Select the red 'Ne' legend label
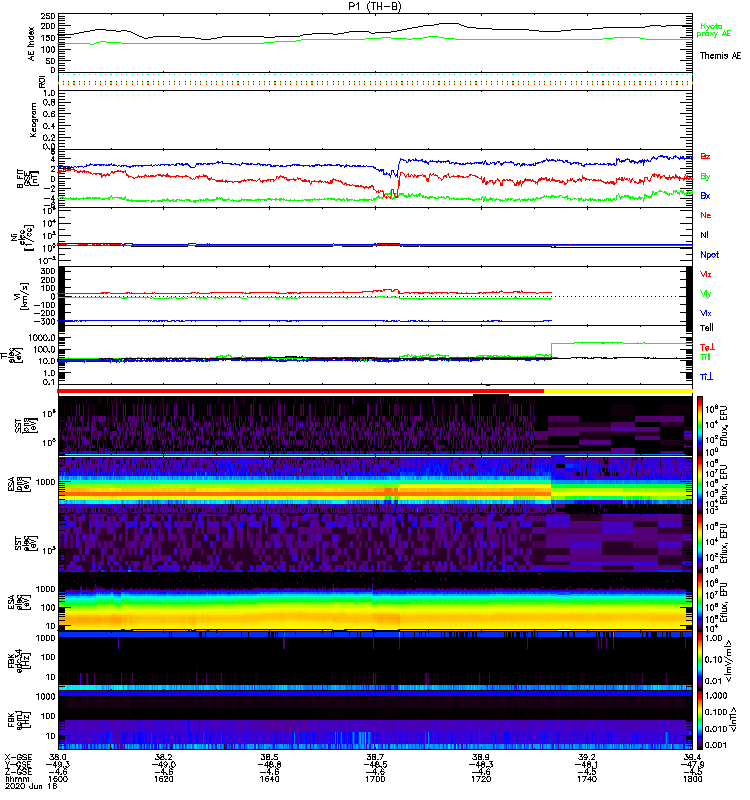 (x=706, y=215)
